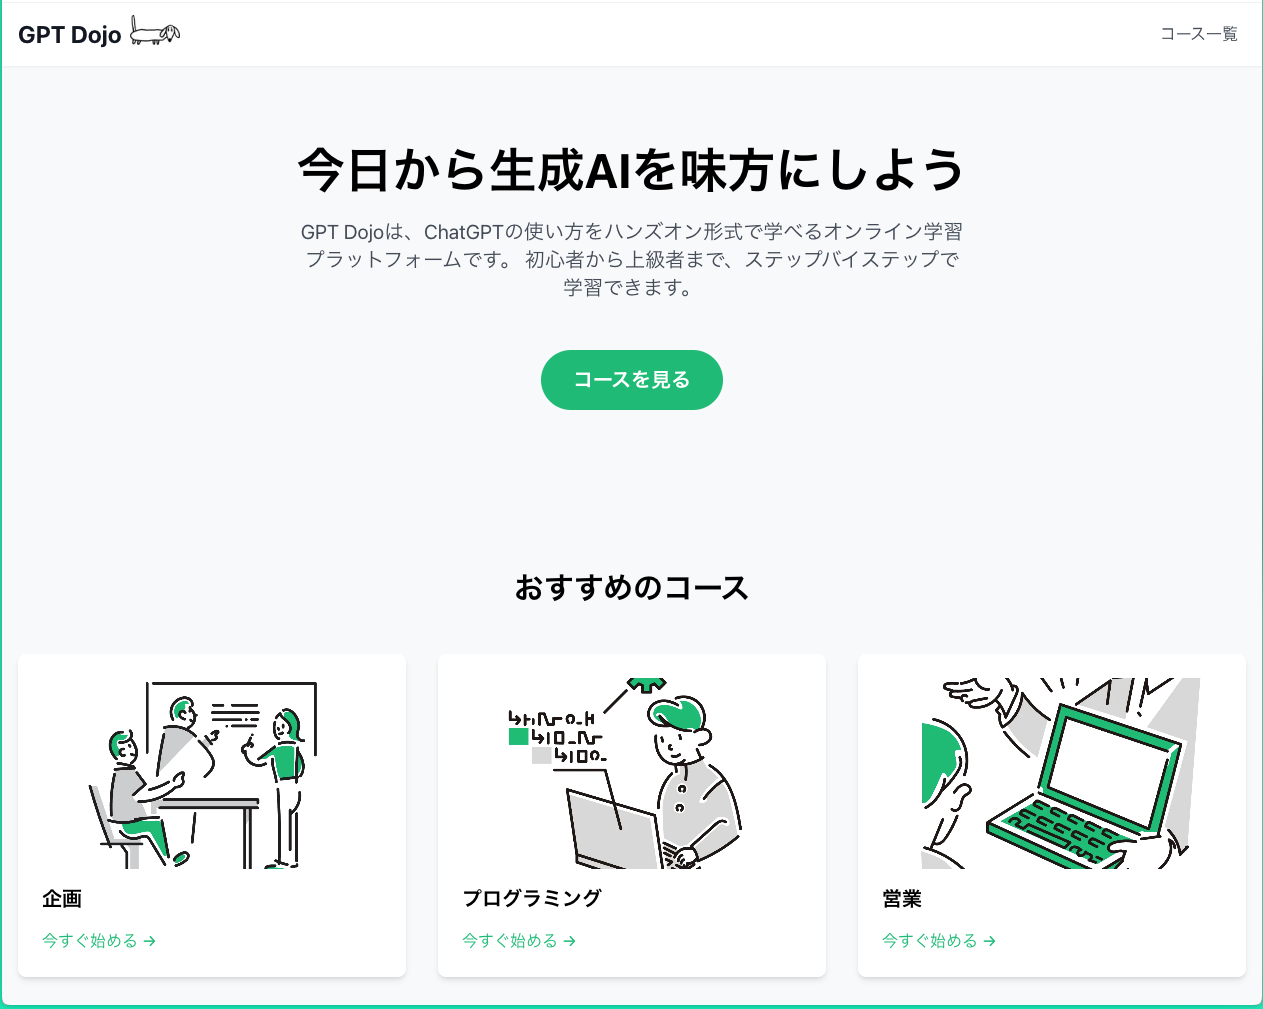Open the コース一覧 navigation link
Screen dimensions: 1263x1009
tap(1198, 34)
